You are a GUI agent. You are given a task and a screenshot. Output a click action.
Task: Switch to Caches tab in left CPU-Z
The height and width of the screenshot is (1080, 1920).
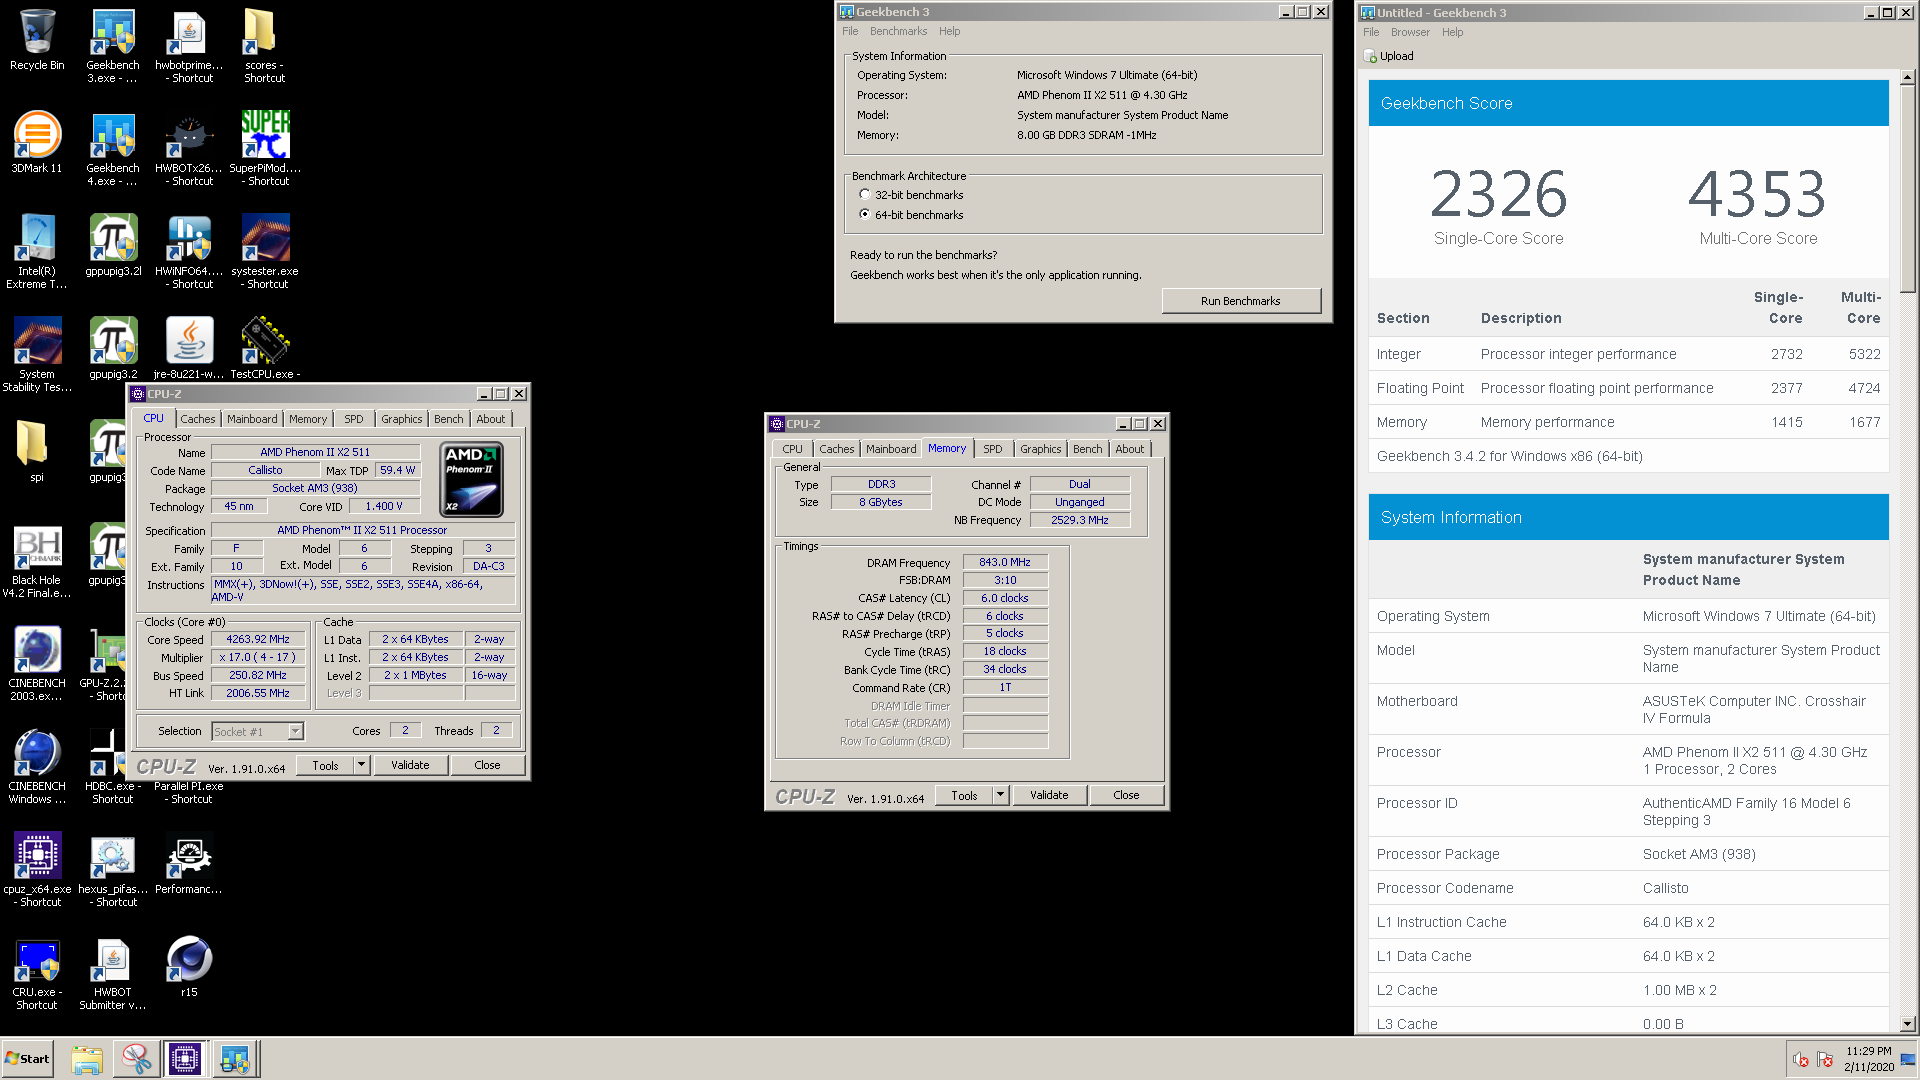pos(197,420)
